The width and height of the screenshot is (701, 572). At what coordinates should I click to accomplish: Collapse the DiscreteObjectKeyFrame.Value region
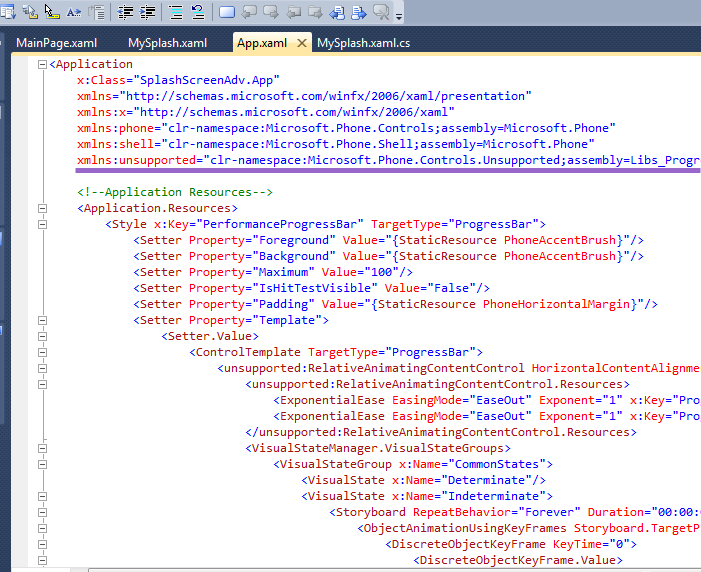tap(42, 561)
